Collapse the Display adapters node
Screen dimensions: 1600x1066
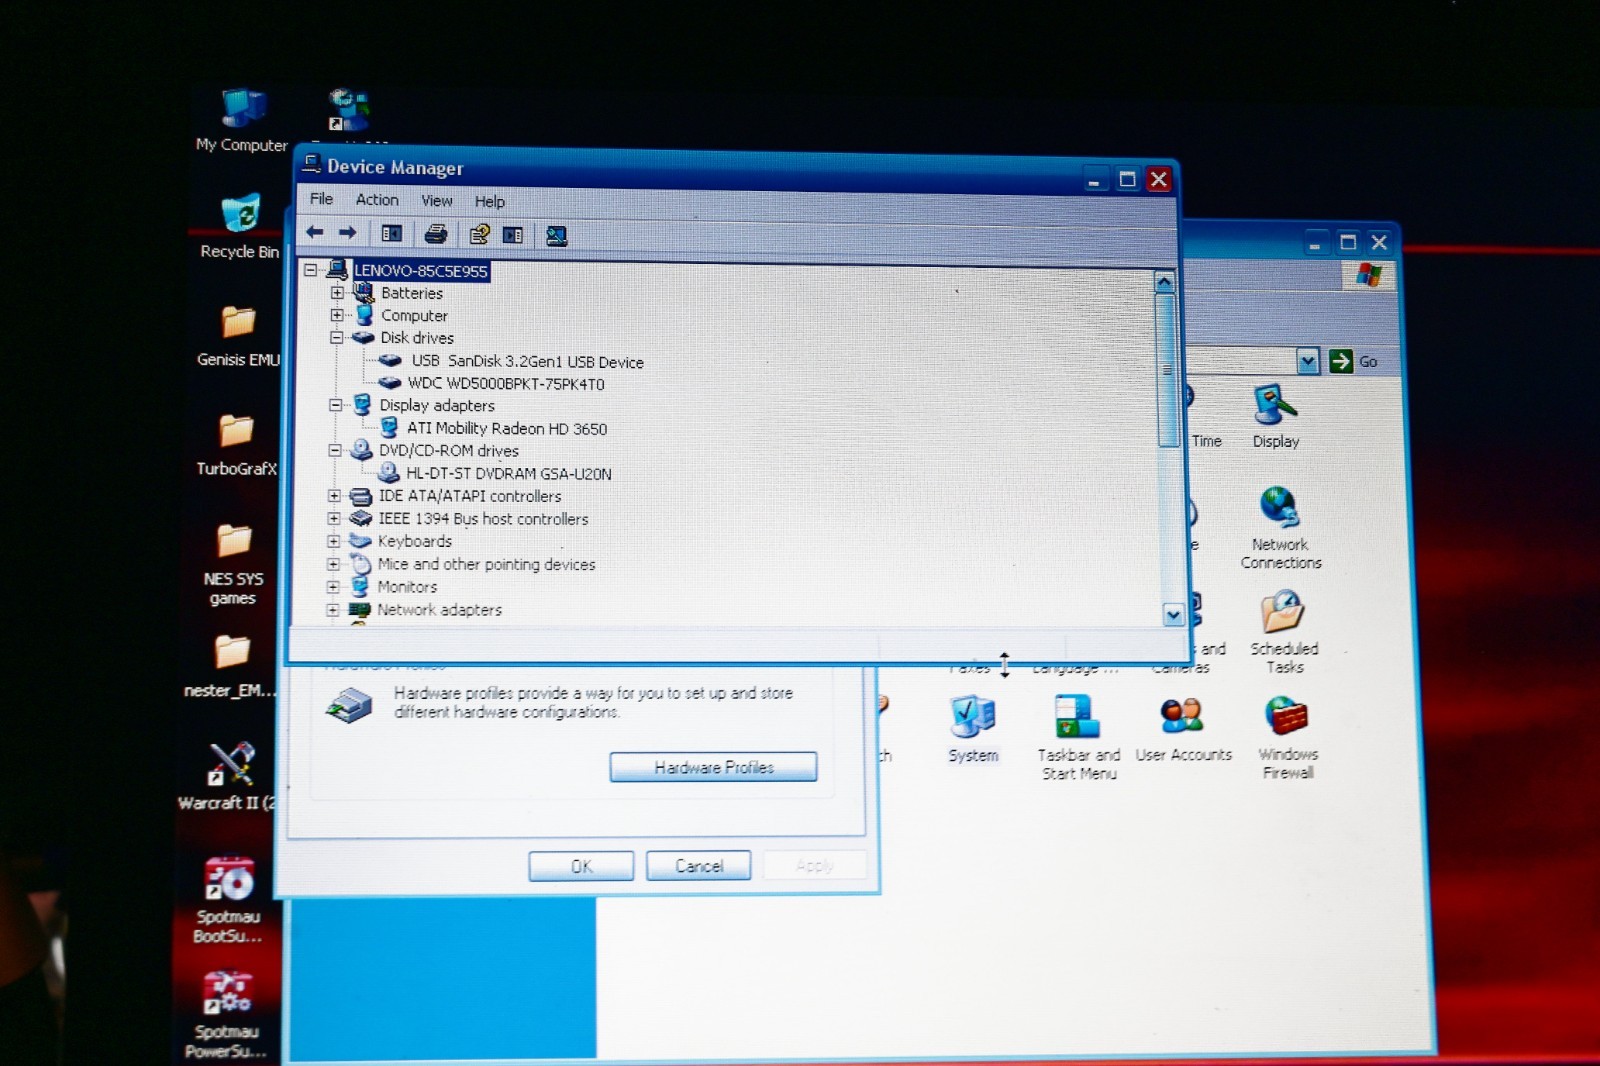(336, 405)
